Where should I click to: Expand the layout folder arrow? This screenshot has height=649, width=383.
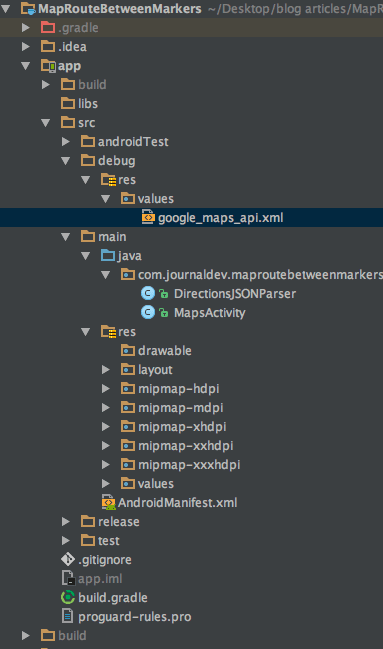(x=106, y=370)
